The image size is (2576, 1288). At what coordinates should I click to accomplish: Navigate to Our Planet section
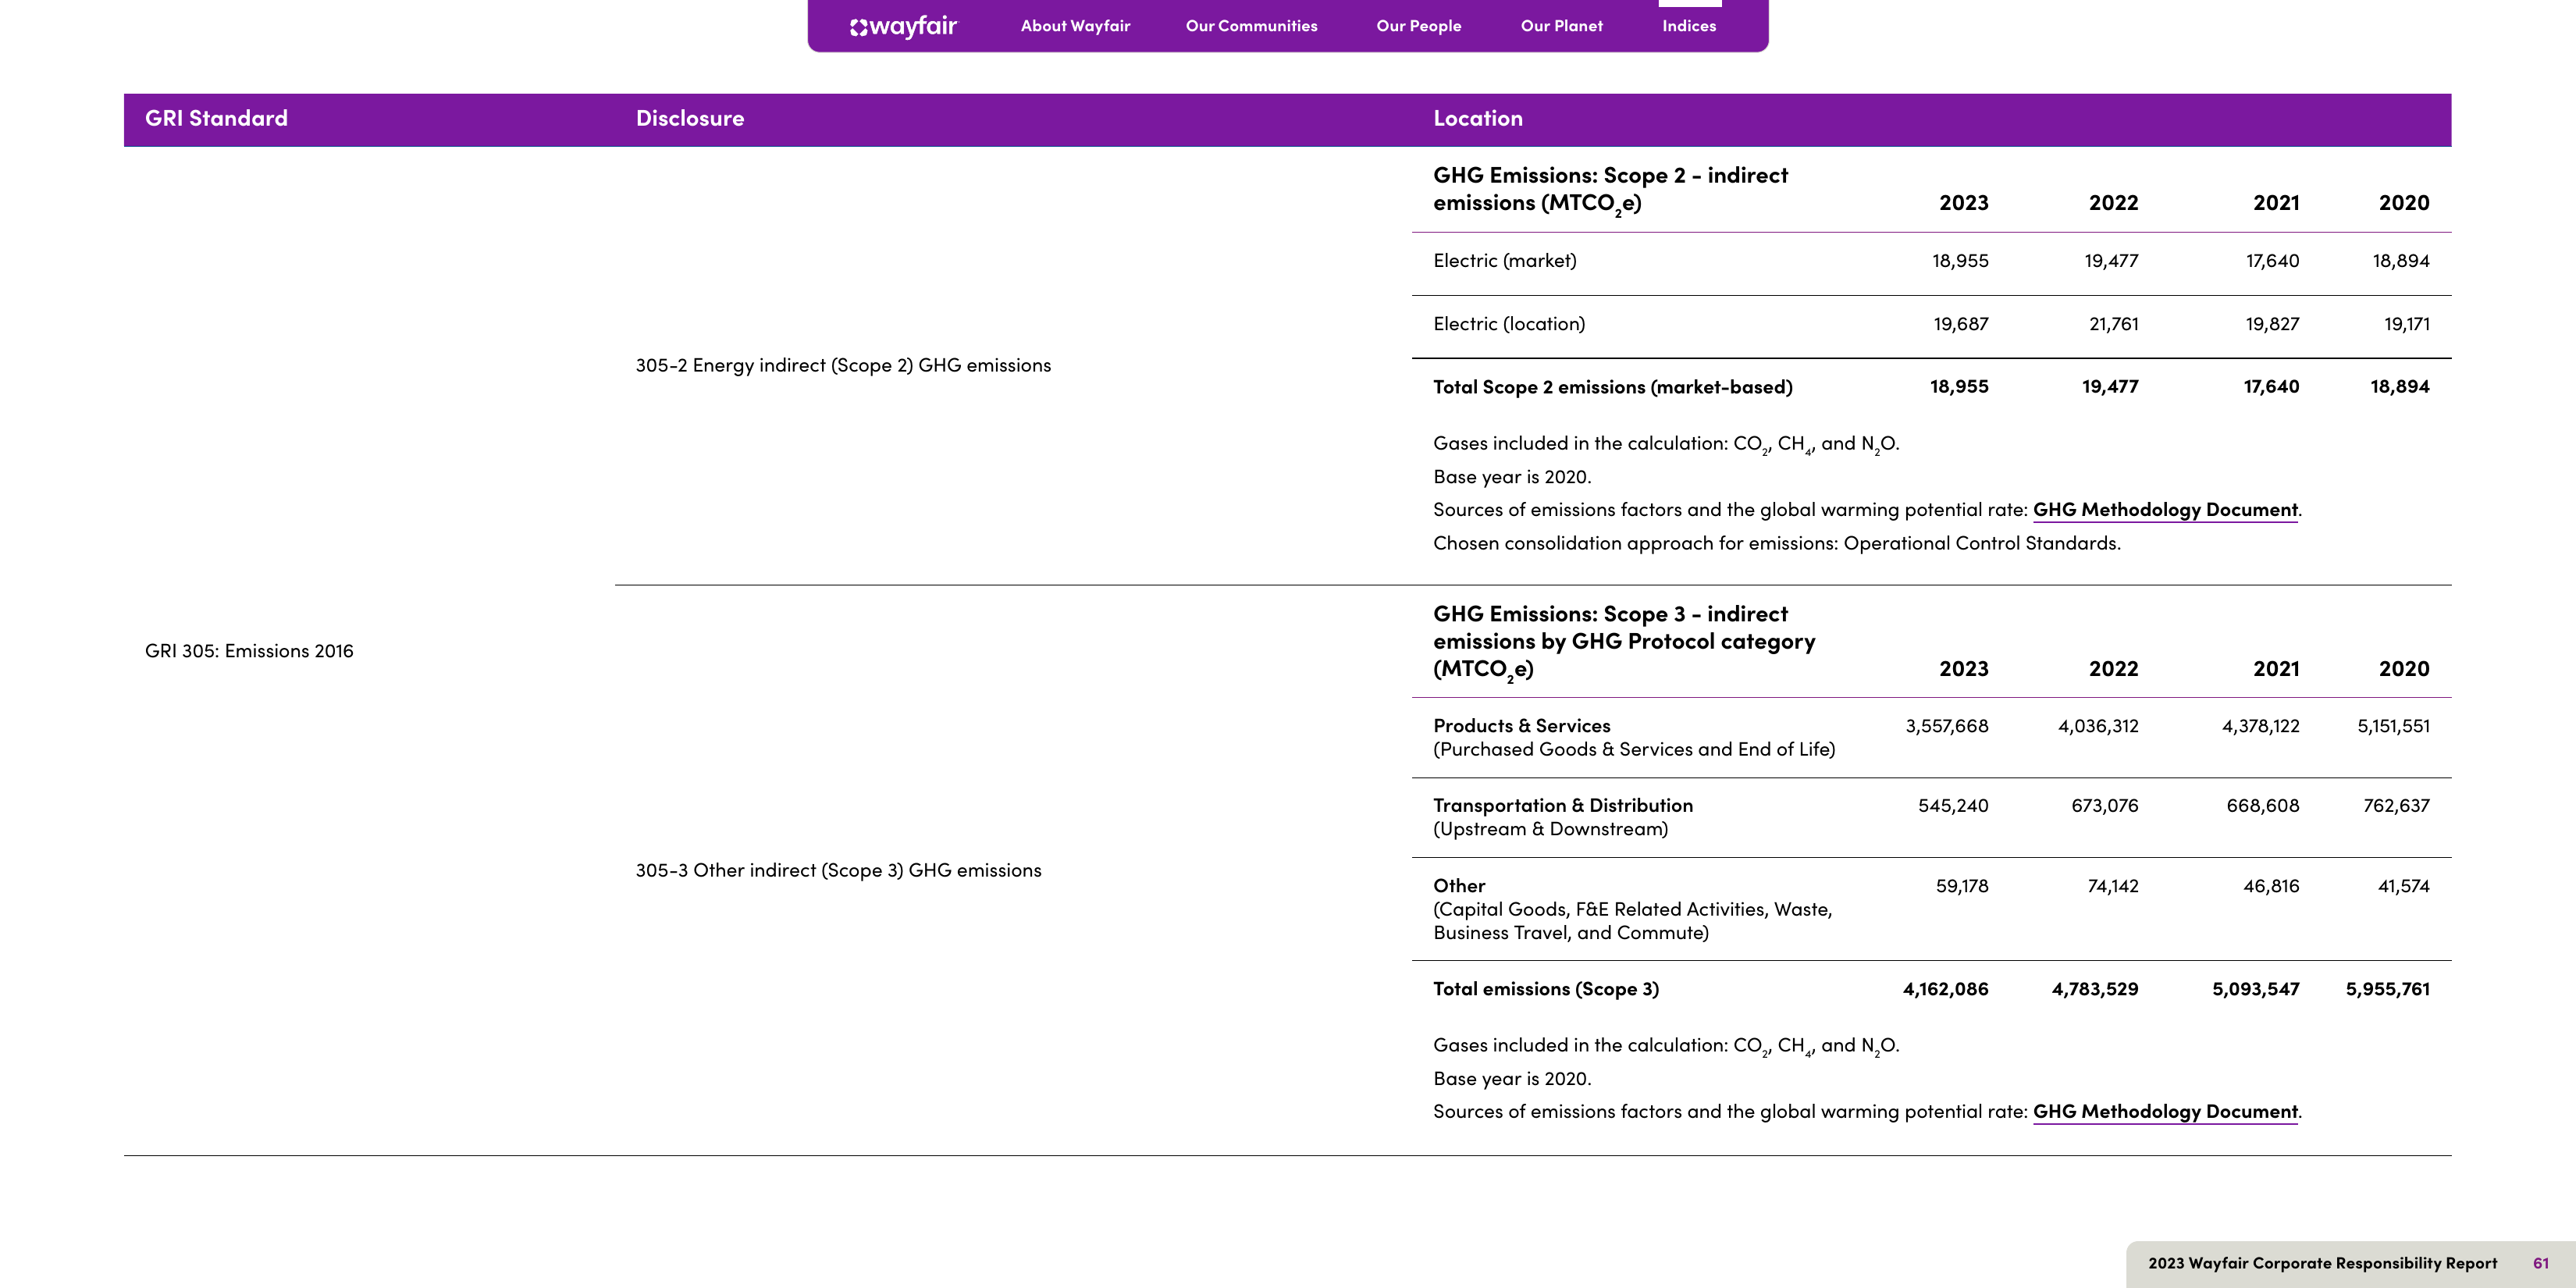point(1561,26)
